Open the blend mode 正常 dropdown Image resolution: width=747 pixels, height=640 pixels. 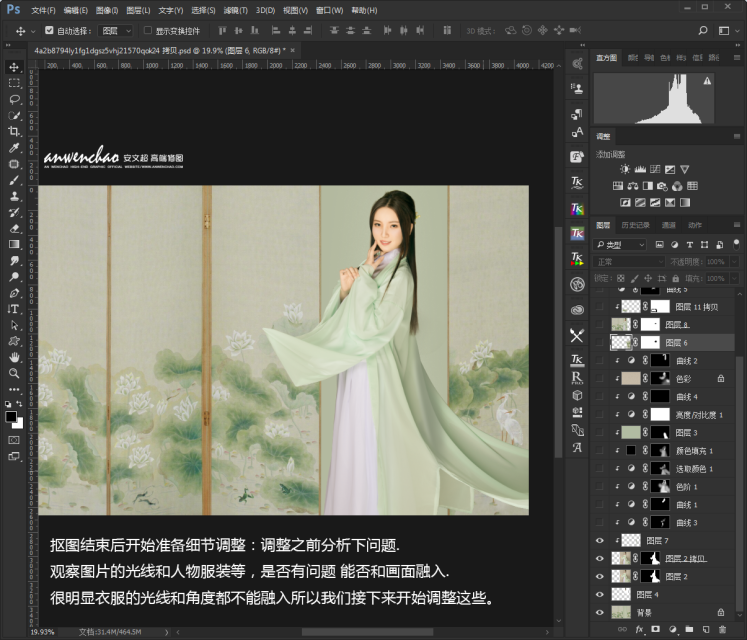pos(628,262)
